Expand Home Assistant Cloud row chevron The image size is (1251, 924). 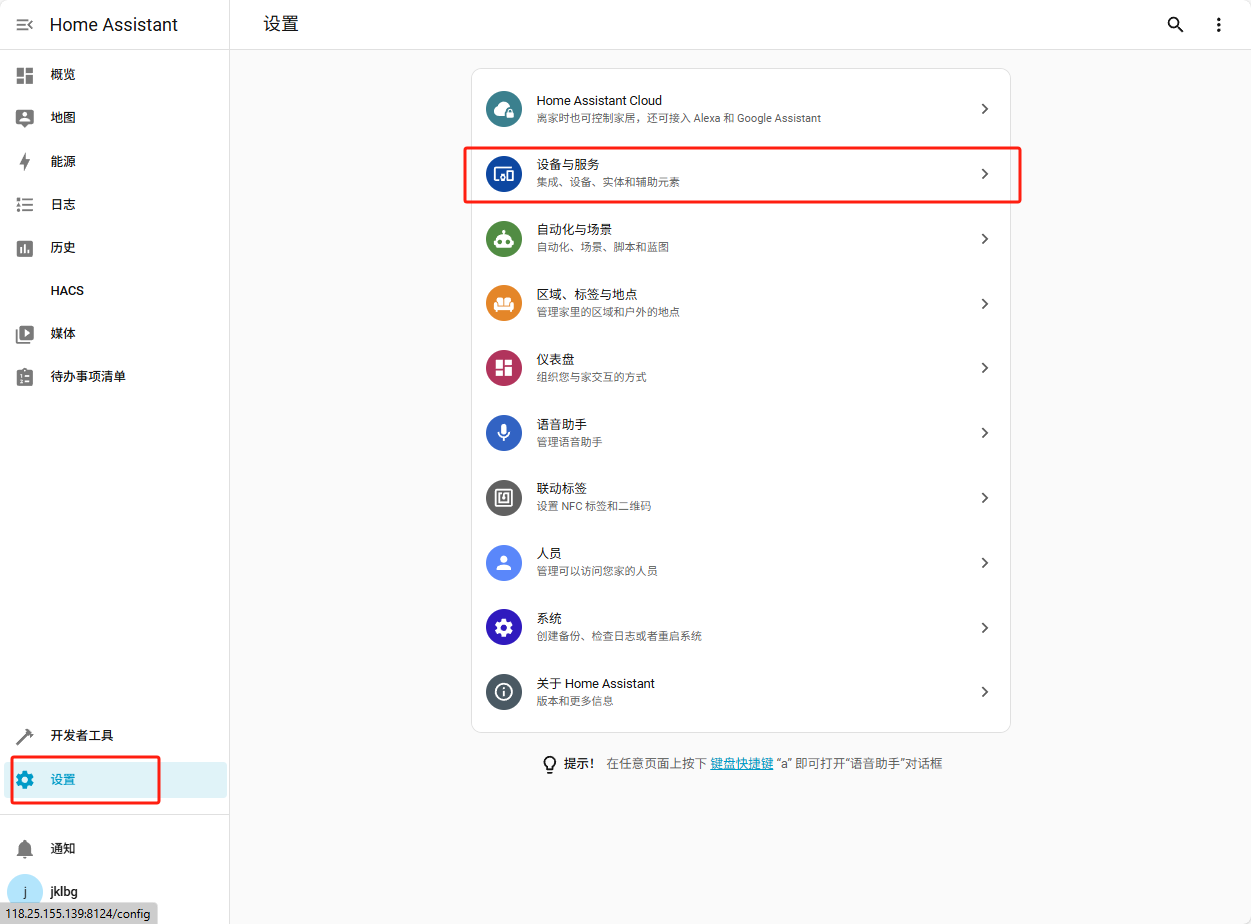(x=985, y=109)
